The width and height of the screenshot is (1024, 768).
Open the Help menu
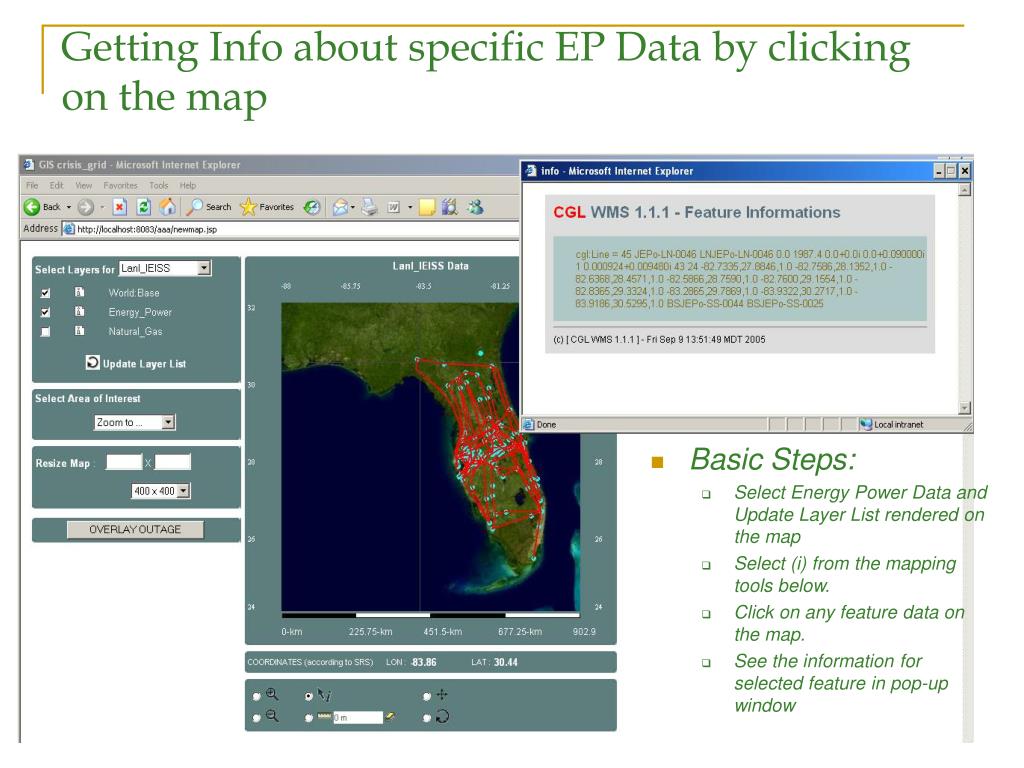[x=188, y=185]
